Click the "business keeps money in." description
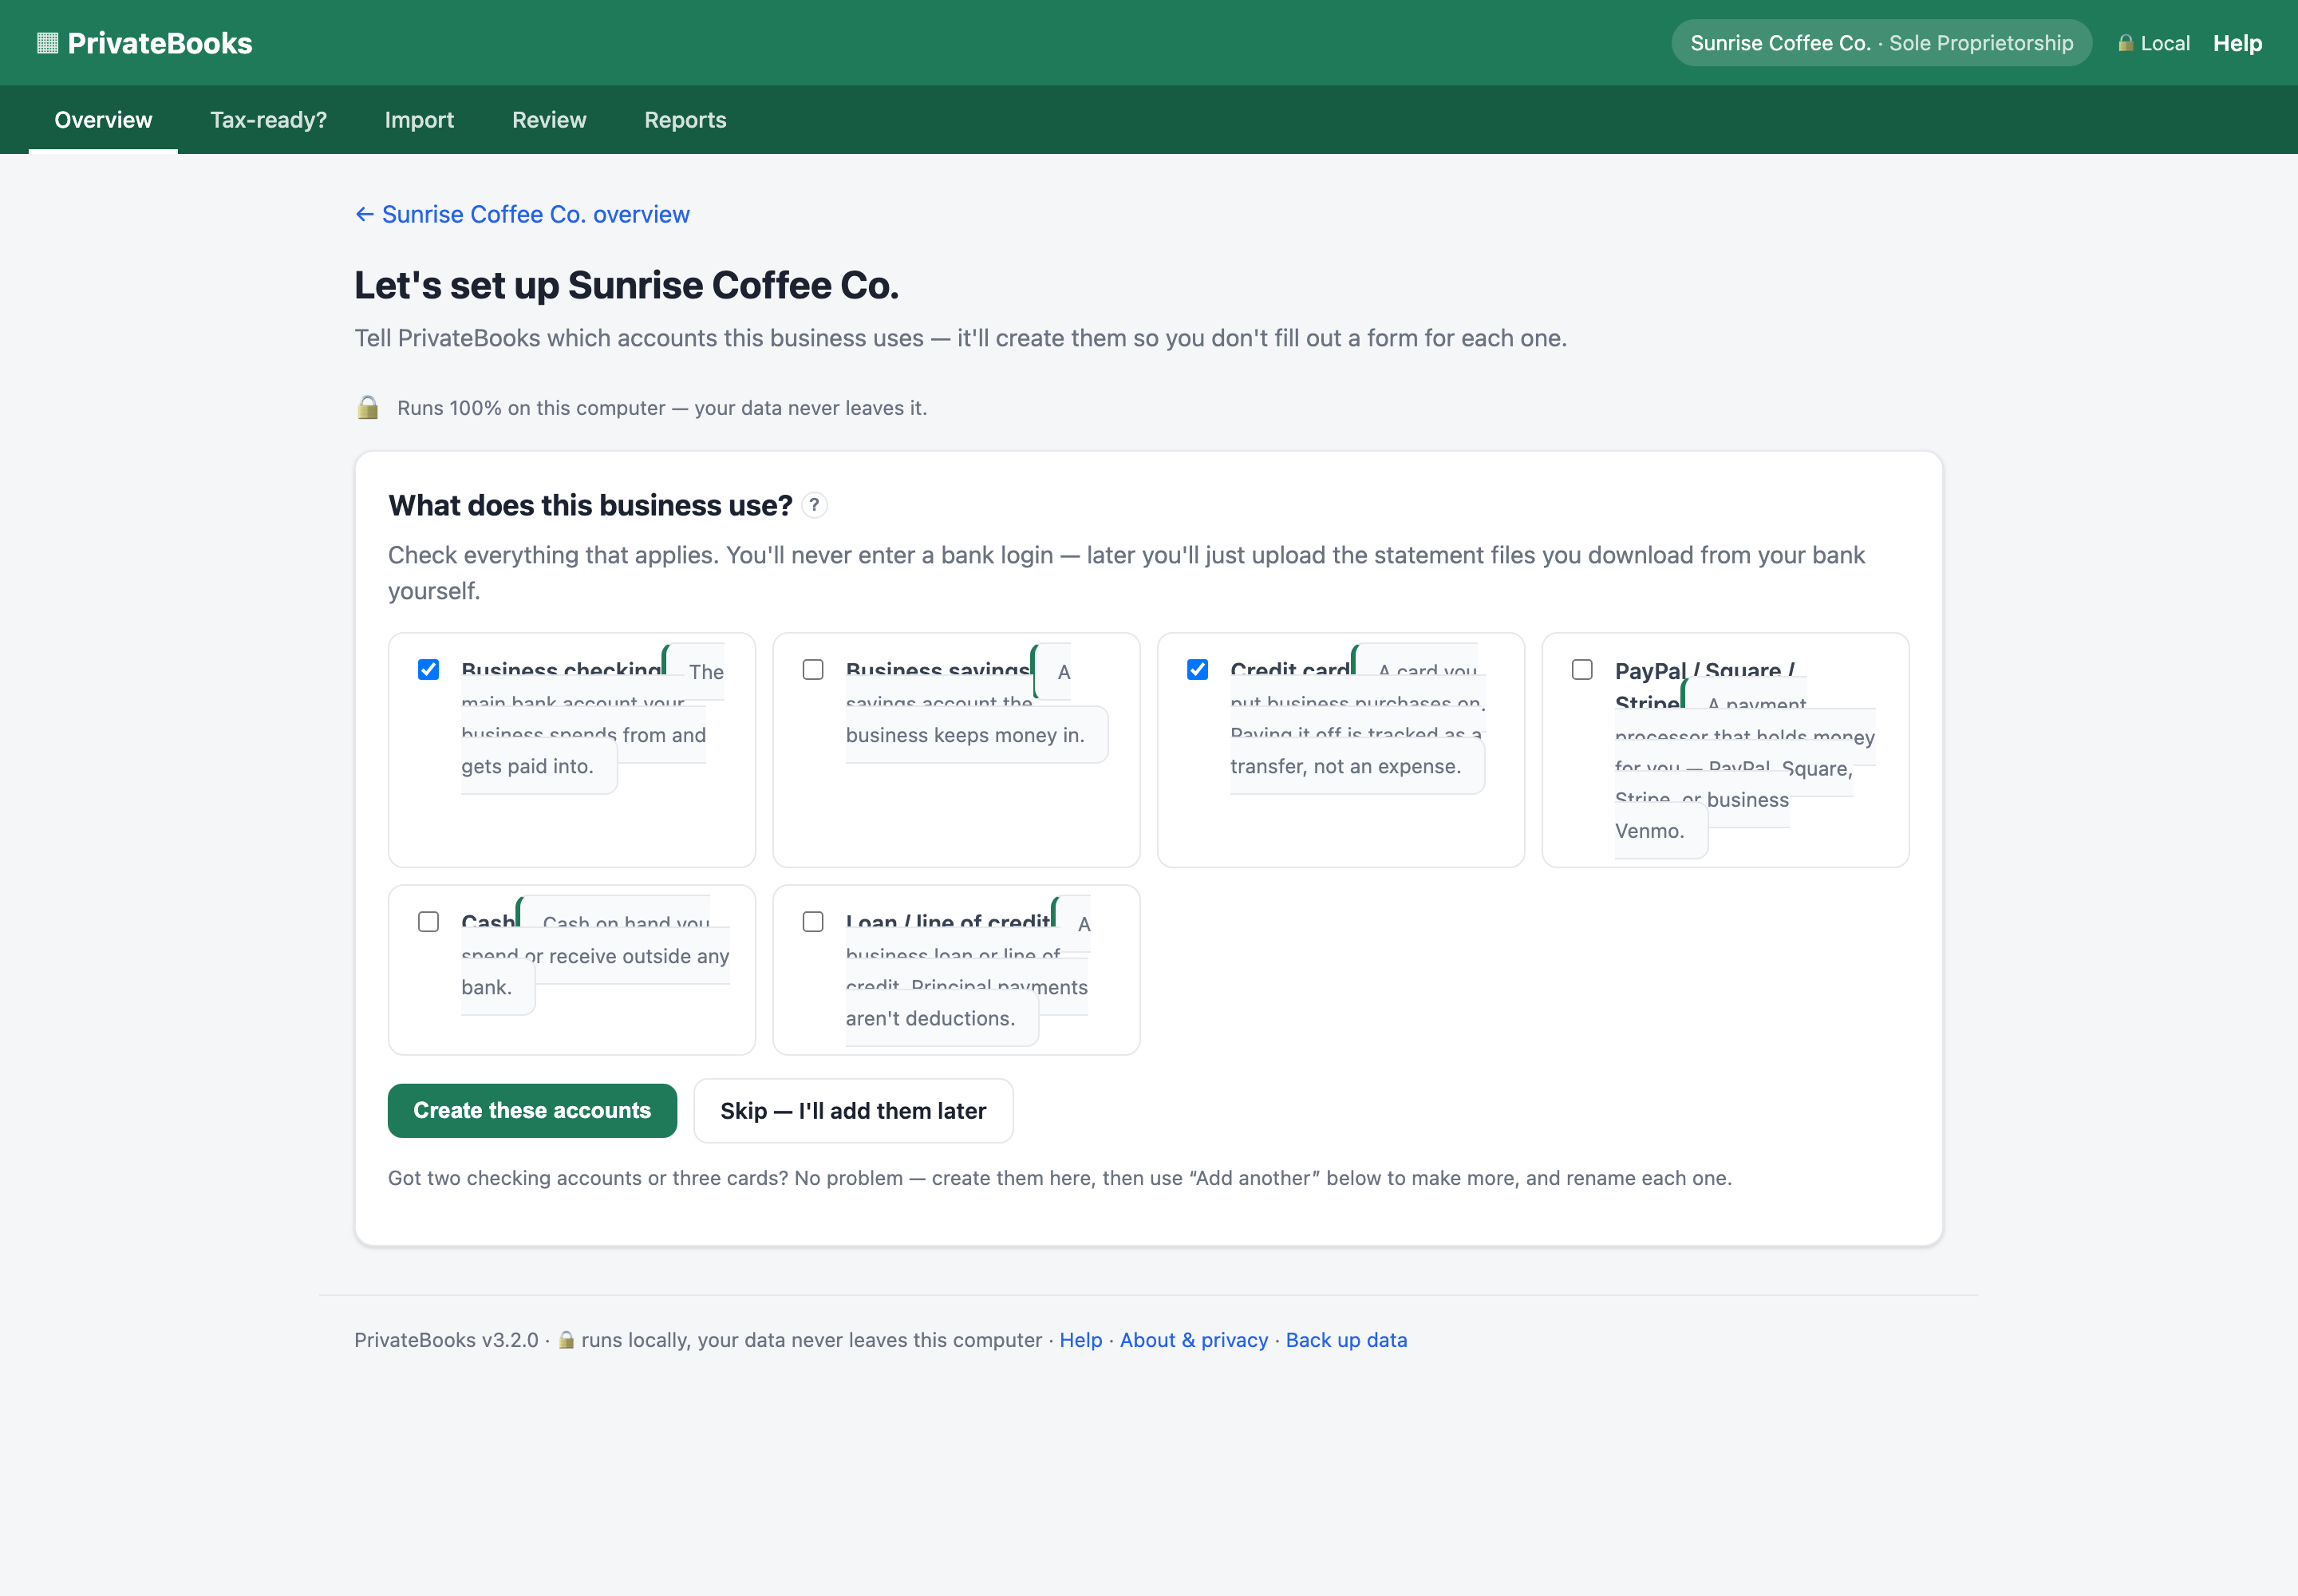Image resolution: width=2298 pixels, height=1596 pixels. click(x=965, y=735)
